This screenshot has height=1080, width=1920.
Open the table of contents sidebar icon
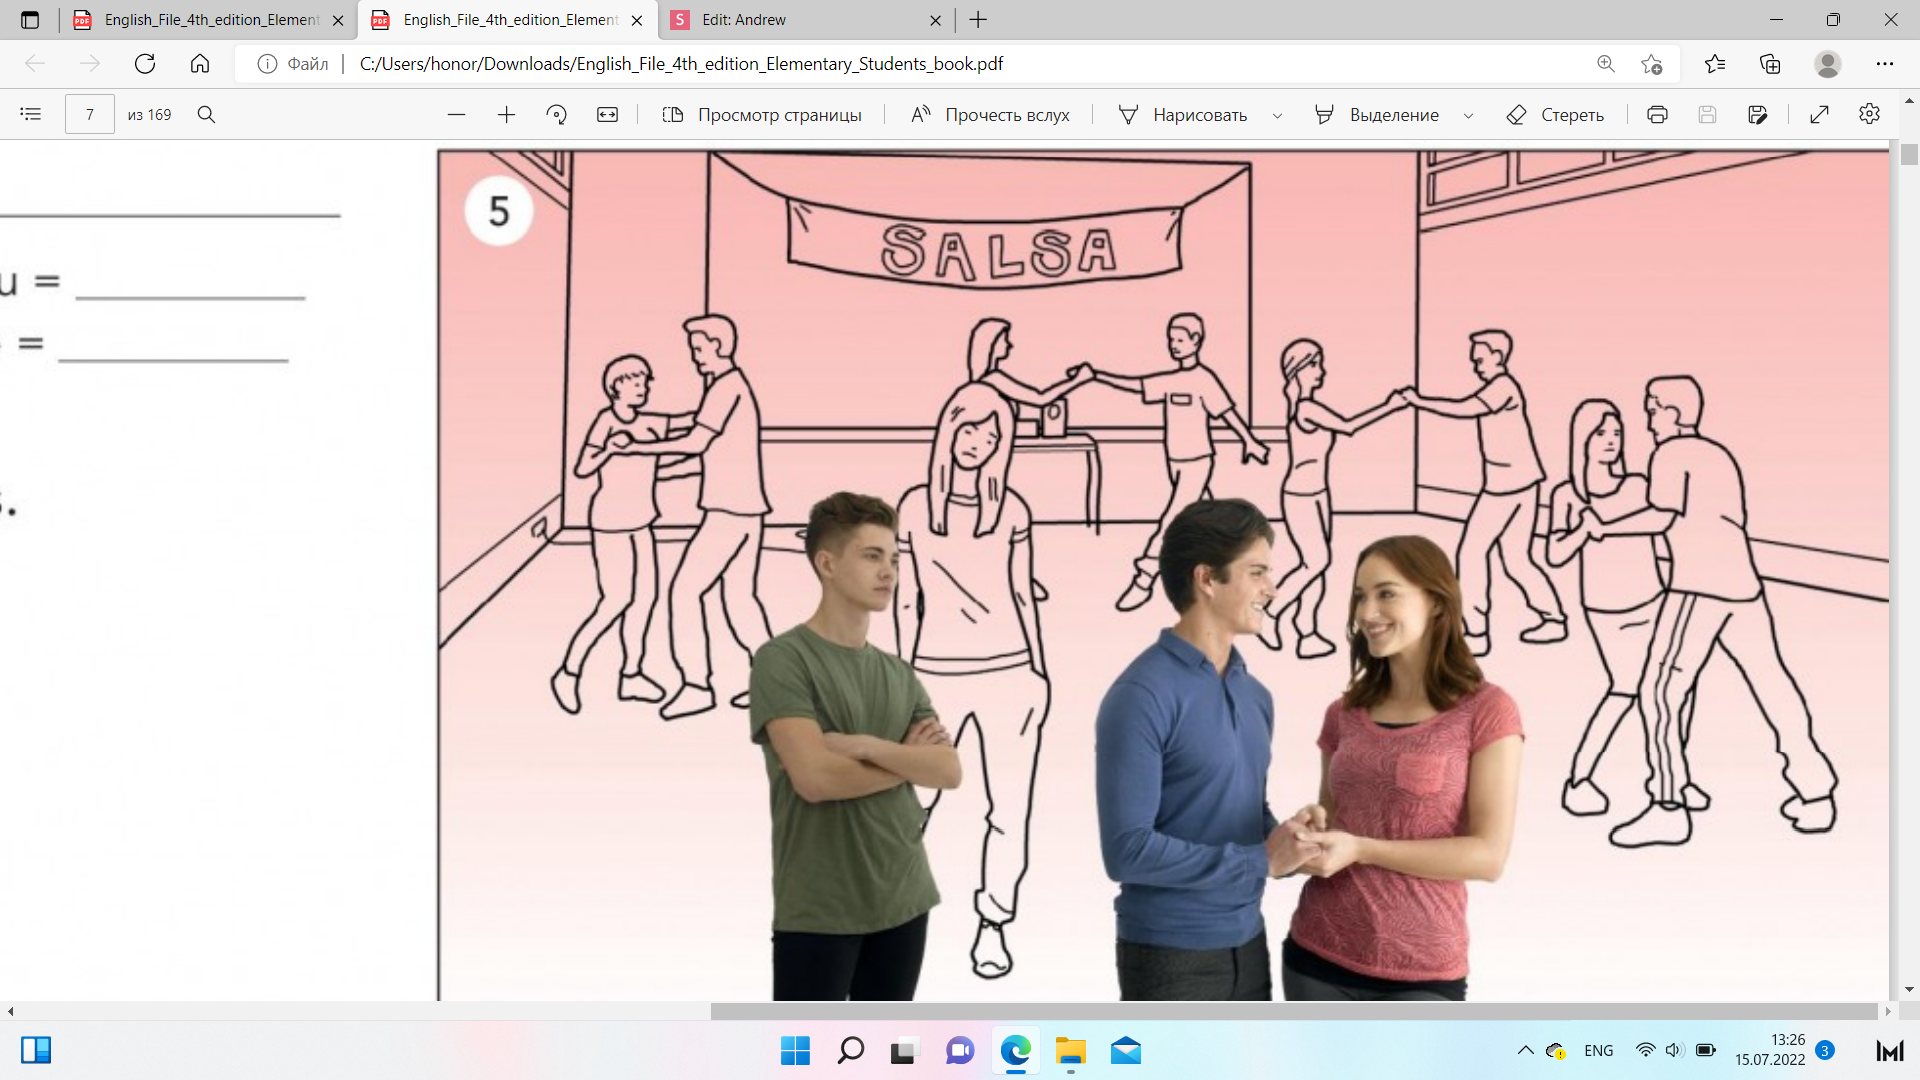tap(31, 114)
